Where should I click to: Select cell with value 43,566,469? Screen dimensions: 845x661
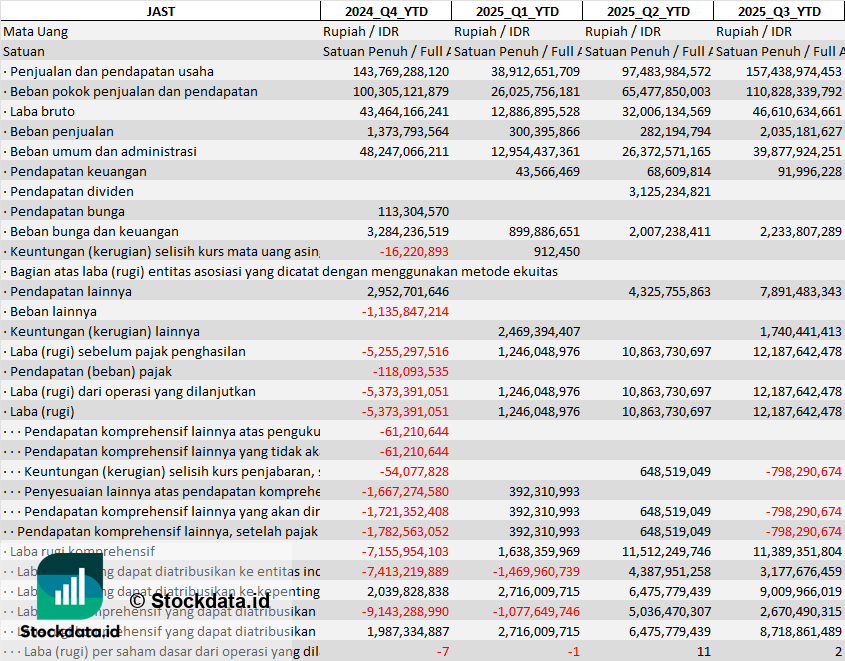click(548, 171)
